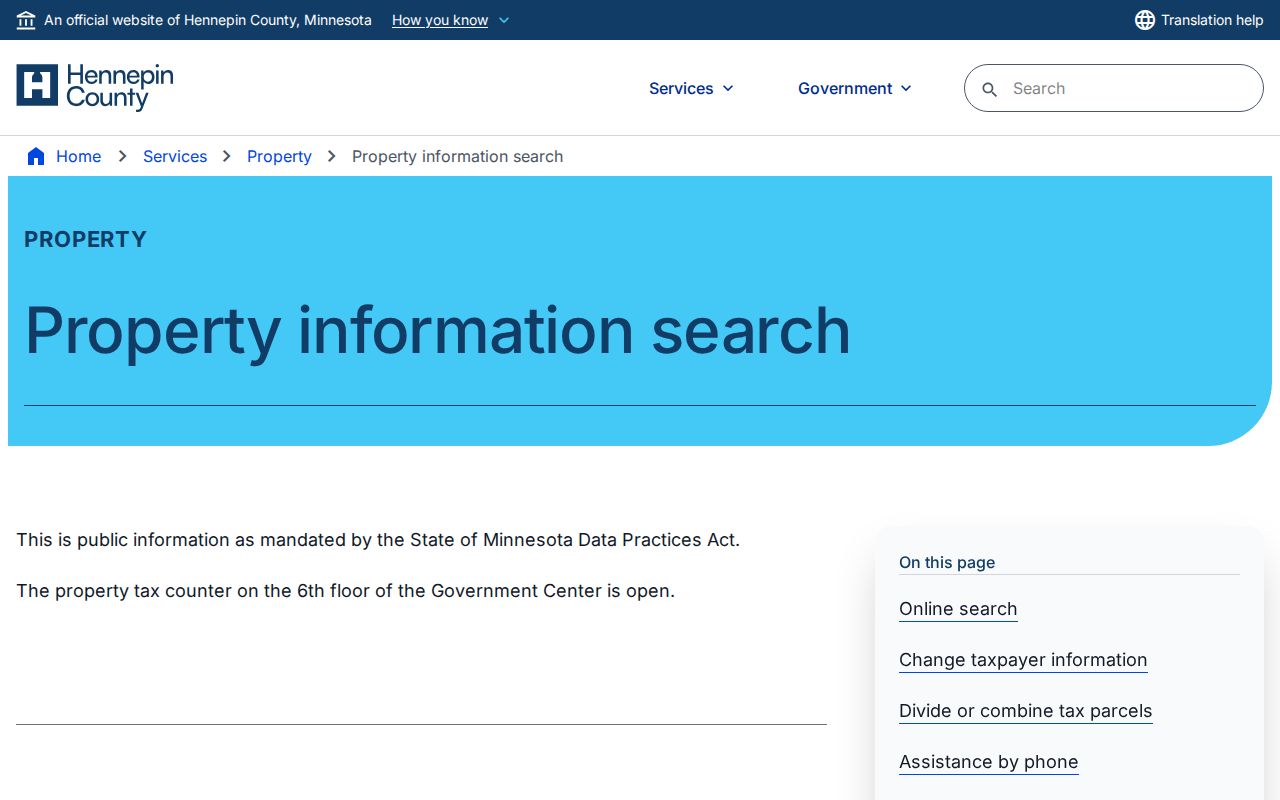Click the property tax counter sentence
Viewport: 1280px width, 800px height.
click(346, 591)
